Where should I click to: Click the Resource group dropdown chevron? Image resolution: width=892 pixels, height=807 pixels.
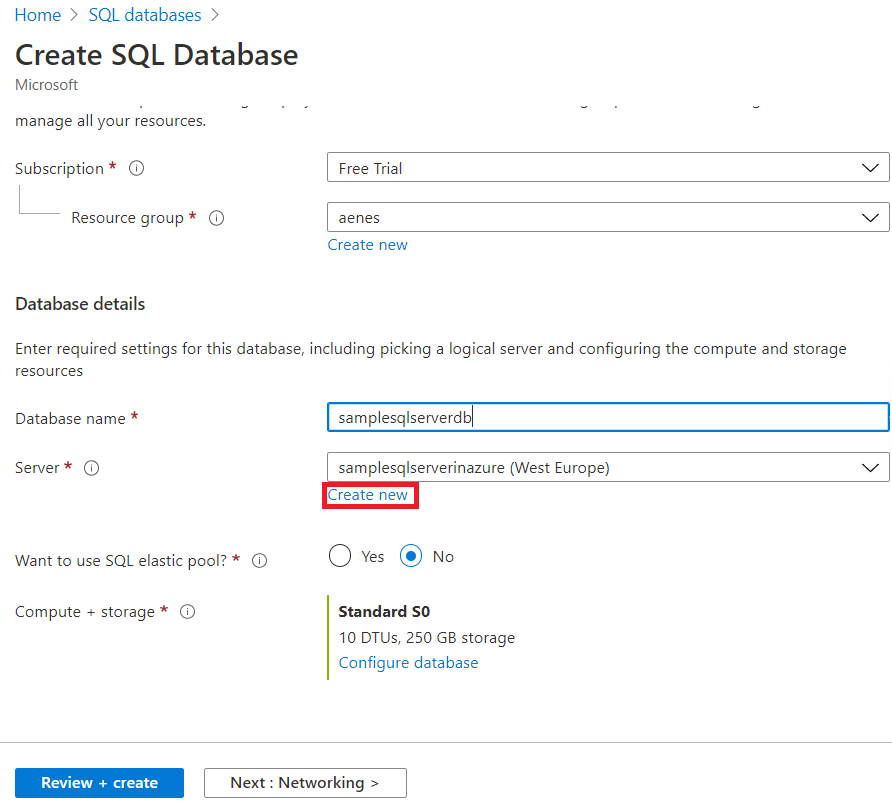pos(871,217)
